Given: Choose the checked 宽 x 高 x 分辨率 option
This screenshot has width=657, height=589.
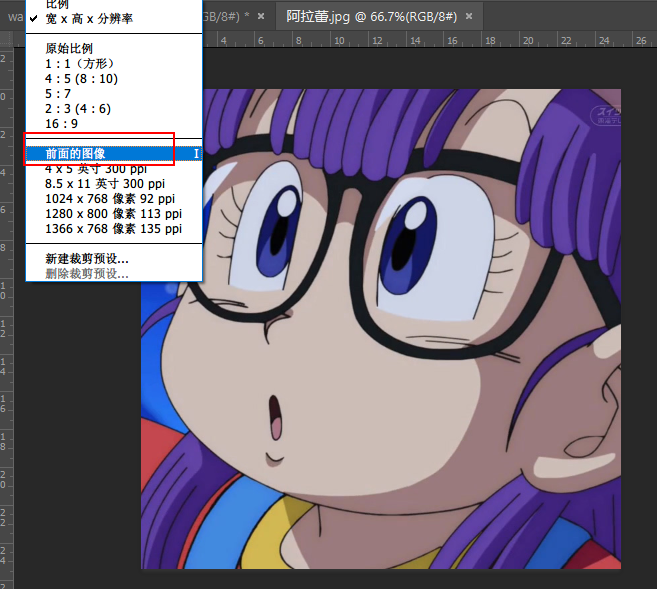Looking at the screenshot, I should coord(88,19).
